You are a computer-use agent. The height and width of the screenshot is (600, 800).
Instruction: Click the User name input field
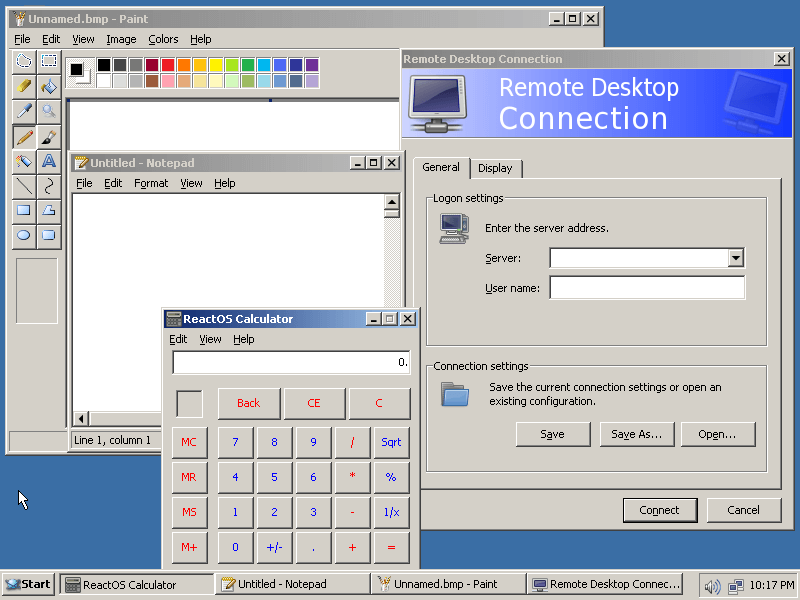click(x=647, y=288)
